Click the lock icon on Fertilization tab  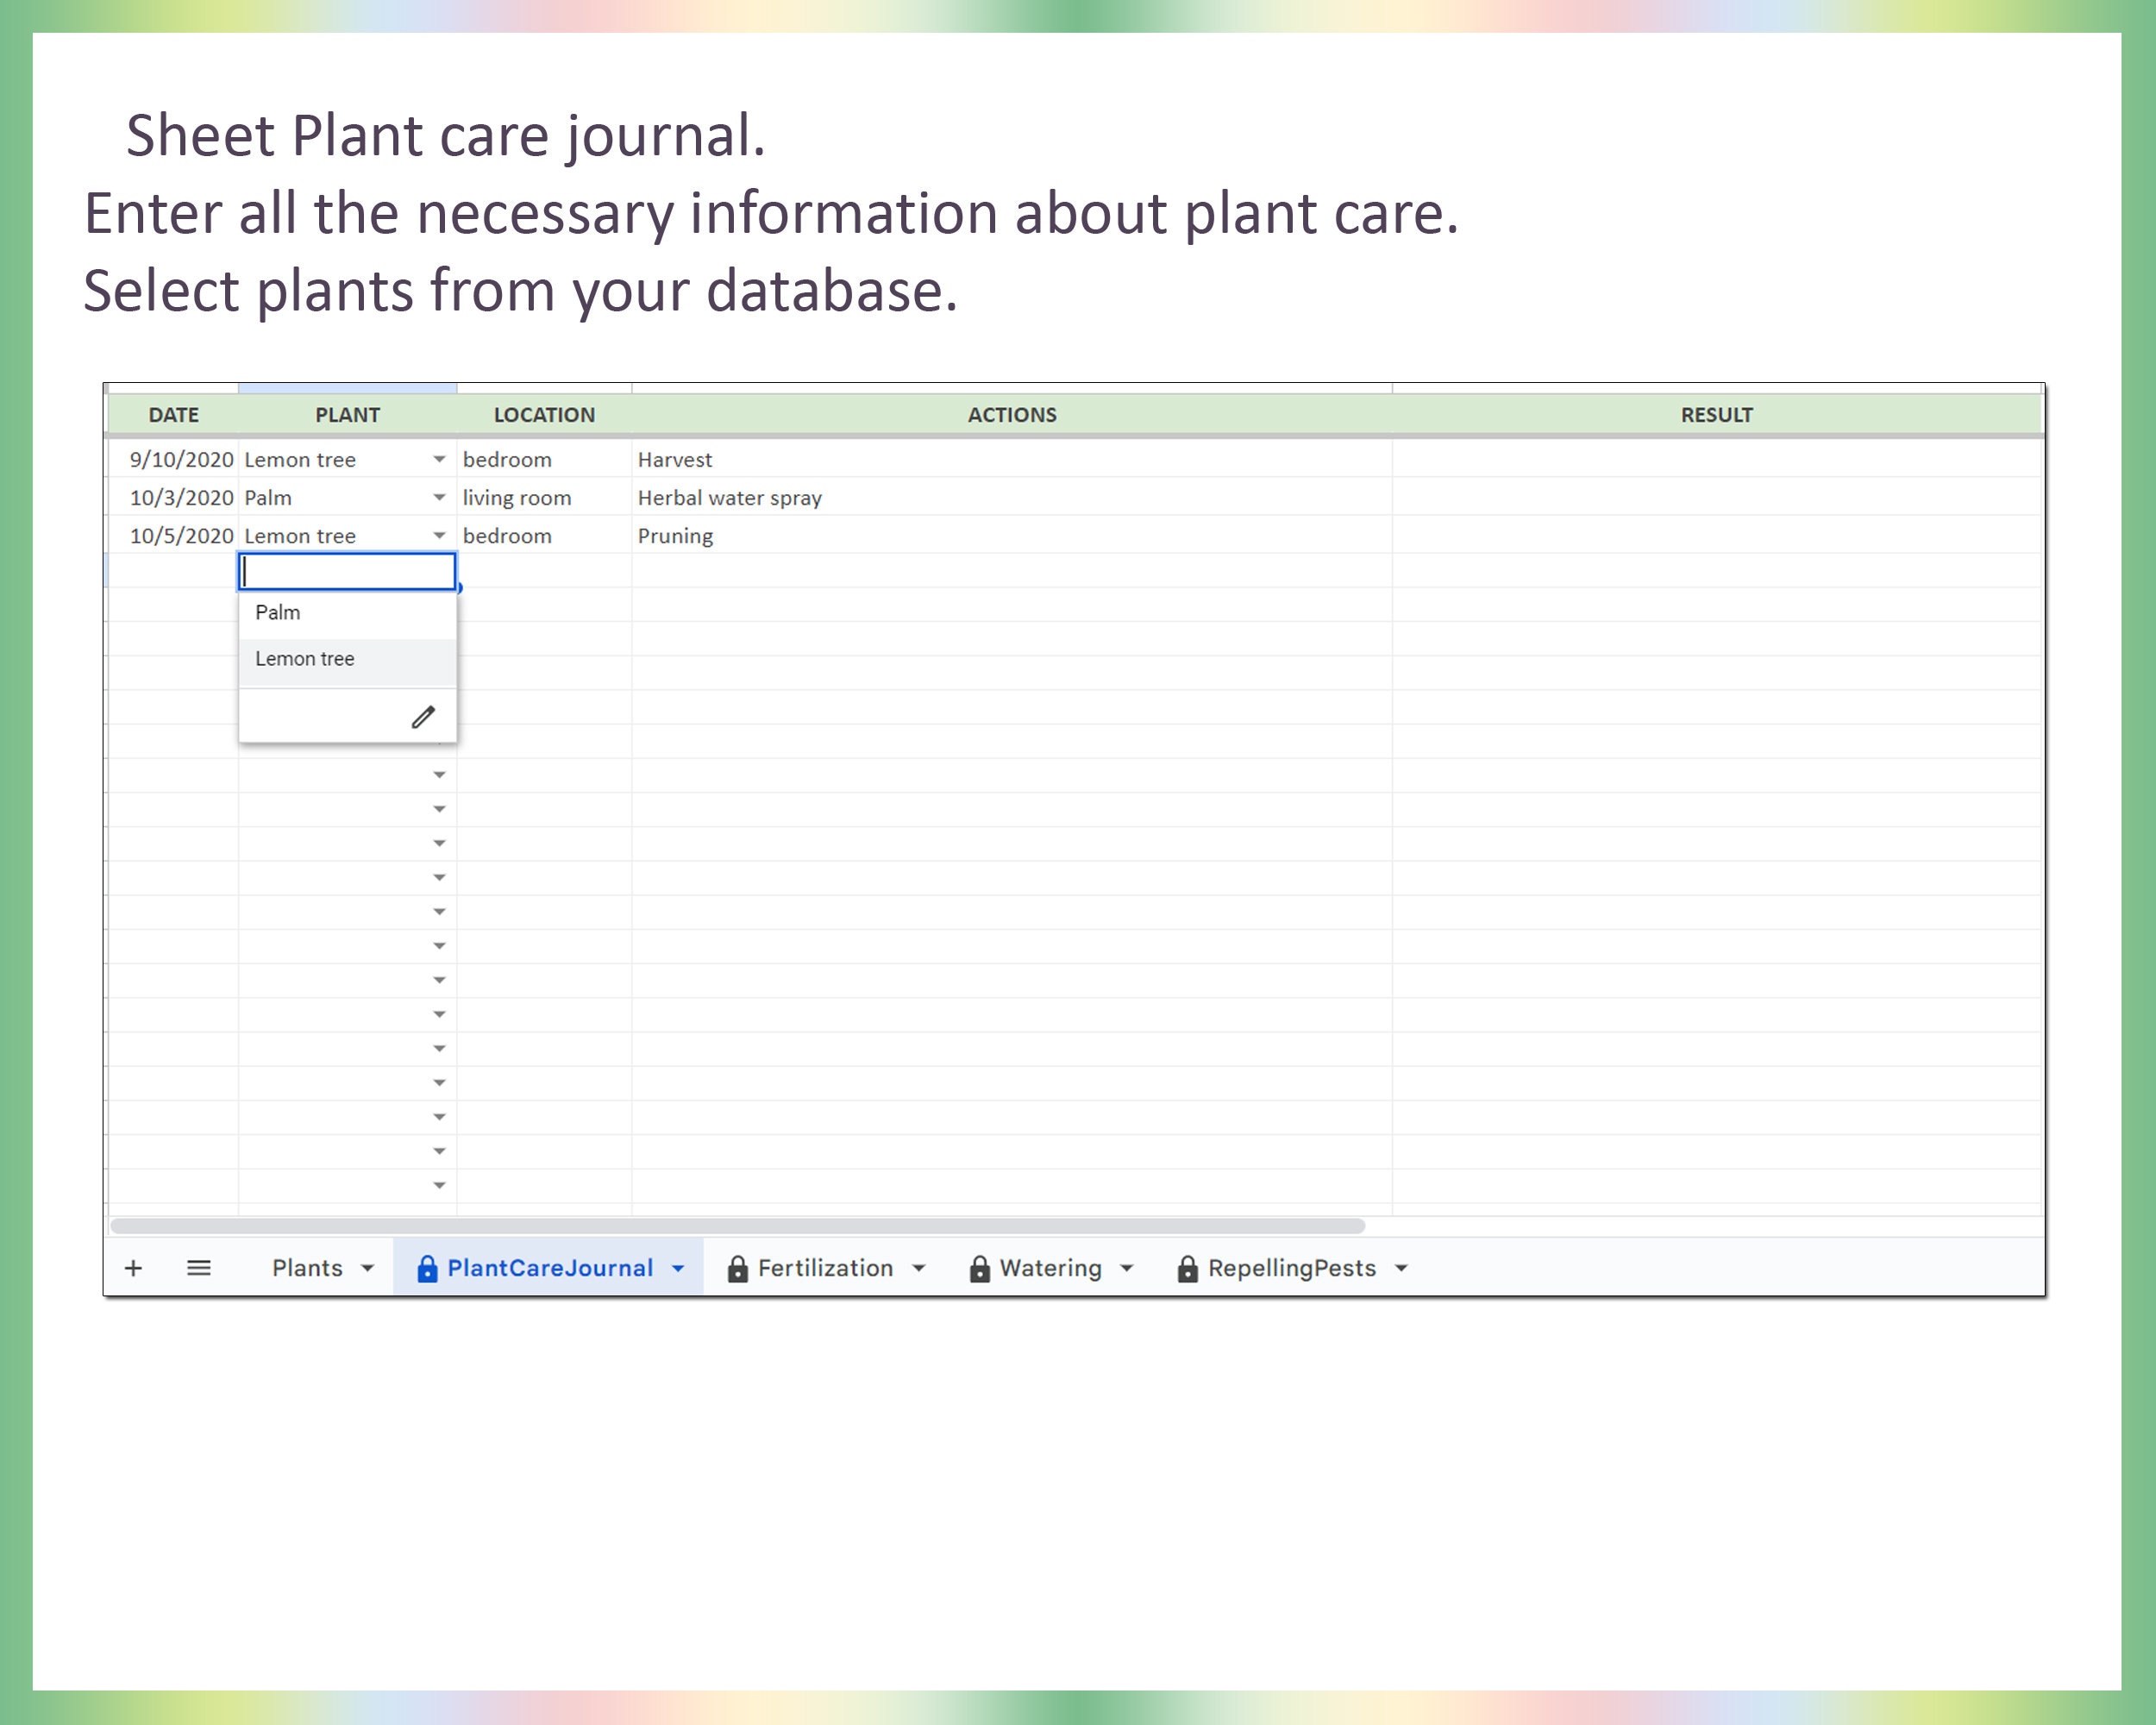coord(738,1267)
